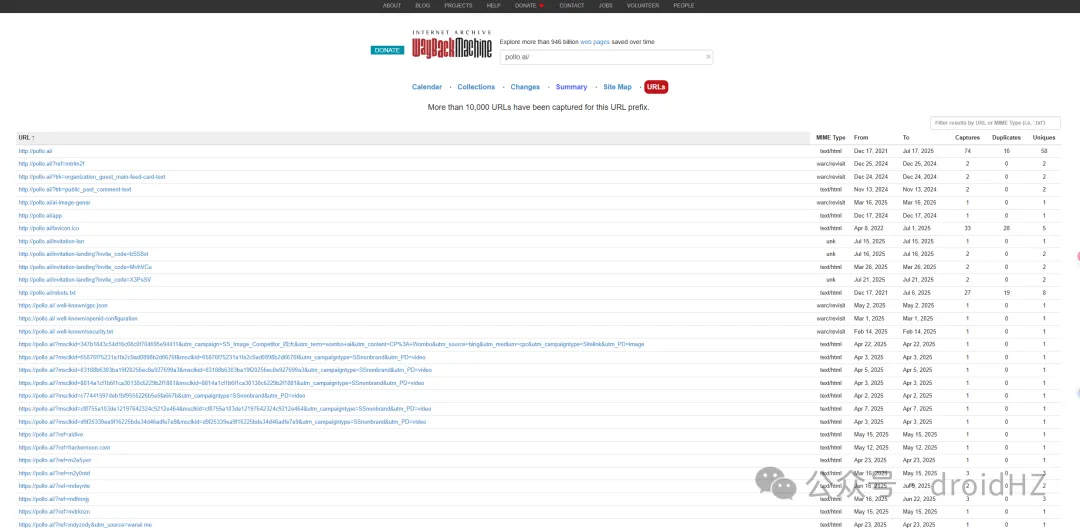Open the http://pollo.ai/robots.txt link

[46, 293]
